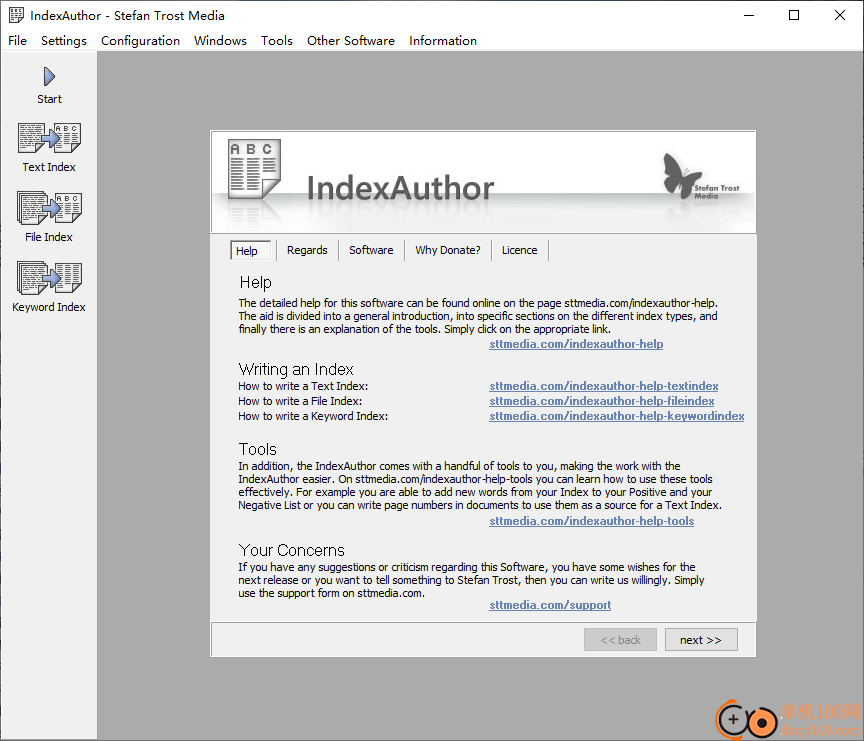Follow the sttmedia.com/indexauthor-help link

coord(576,344)
